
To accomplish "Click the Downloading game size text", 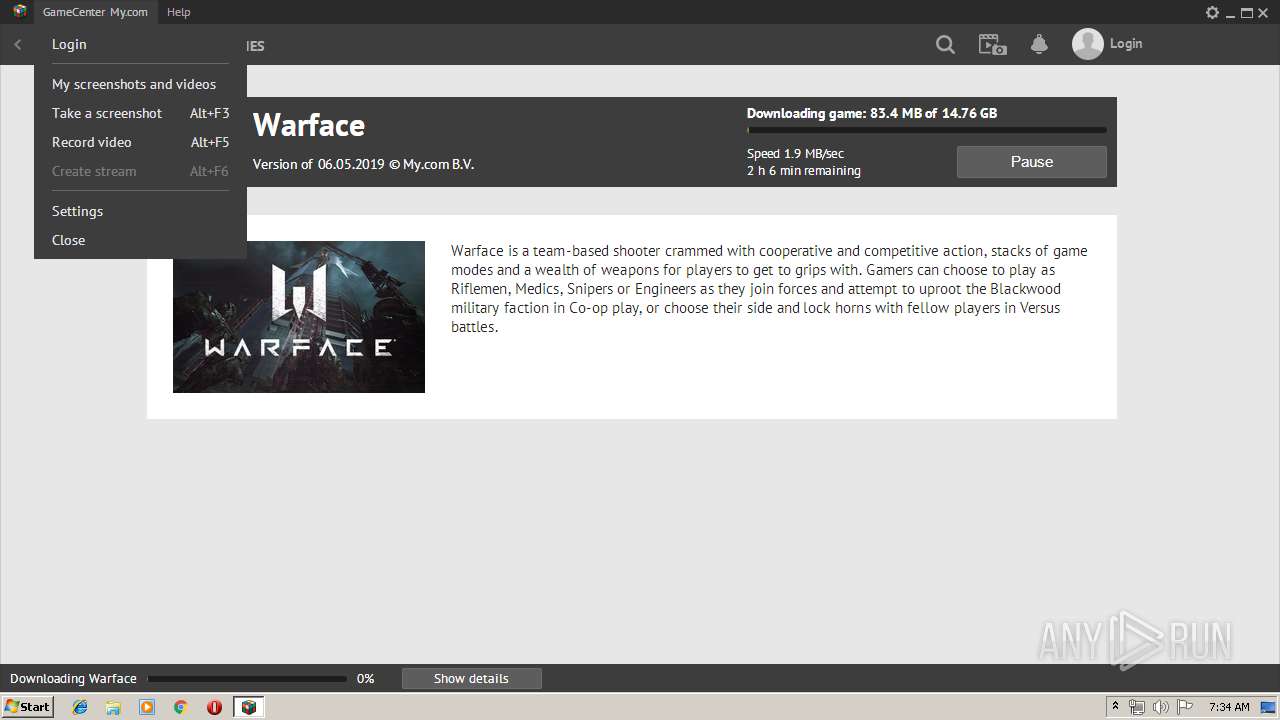I will pos(872,113).
